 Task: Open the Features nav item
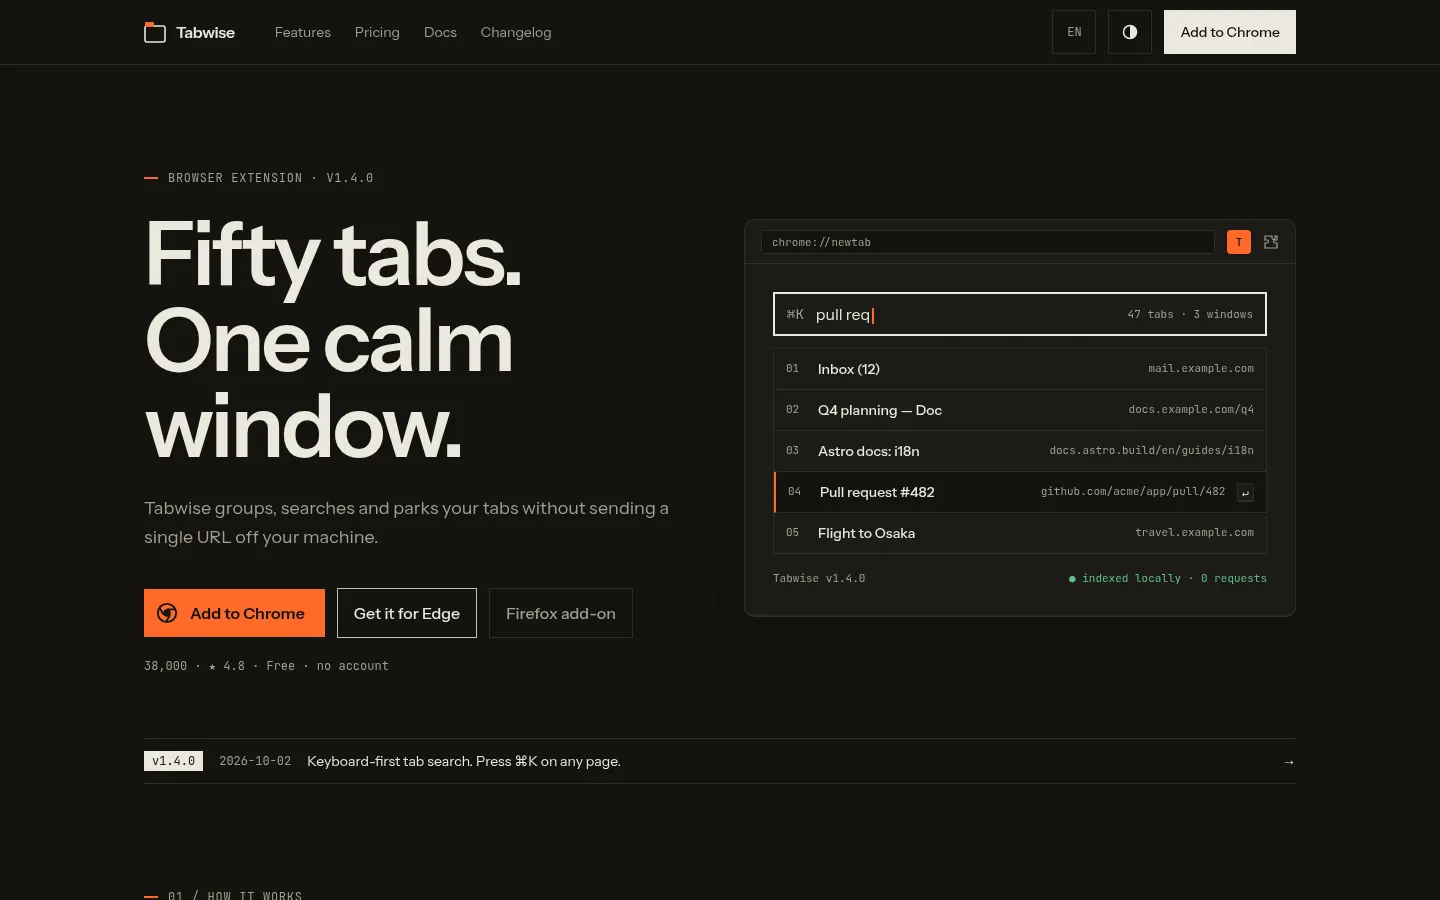point(303,32)
